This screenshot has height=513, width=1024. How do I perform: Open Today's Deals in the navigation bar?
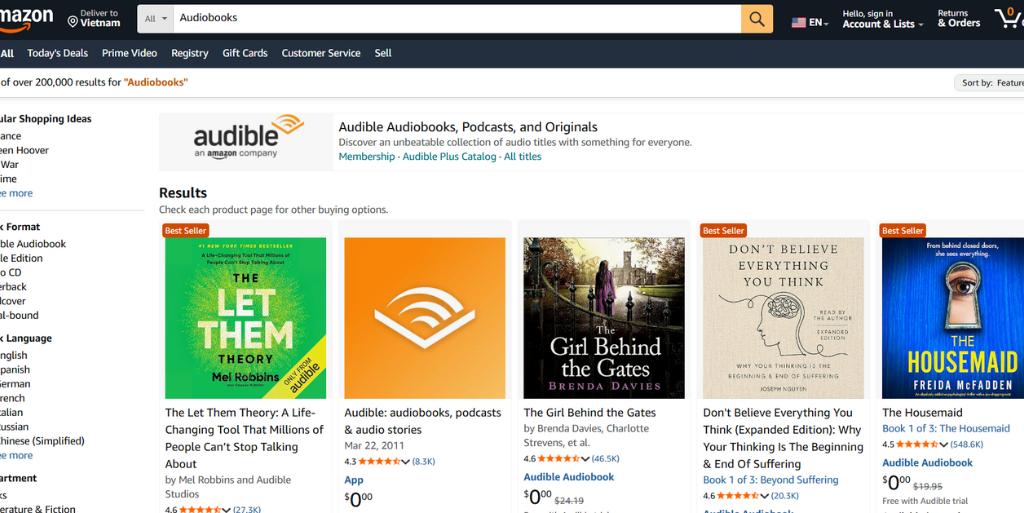click(57, 53)
